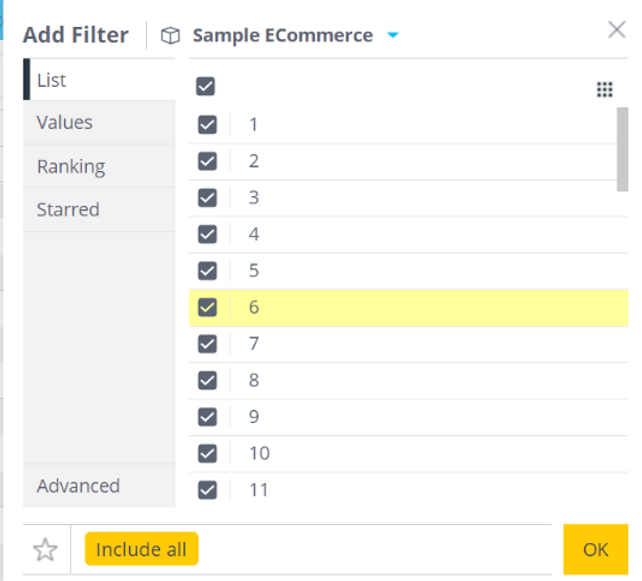Image resolution: width=642 pixels, height=581 pixels.
Task: Click the data cube icon beside Sample ECommerce
Action: [170, 36]
